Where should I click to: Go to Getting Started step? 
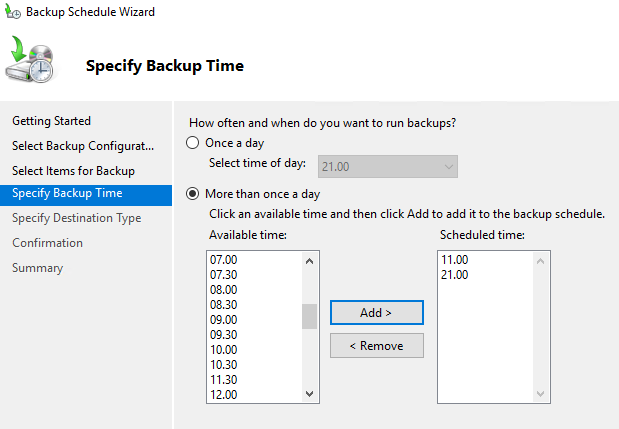point(51,121)
